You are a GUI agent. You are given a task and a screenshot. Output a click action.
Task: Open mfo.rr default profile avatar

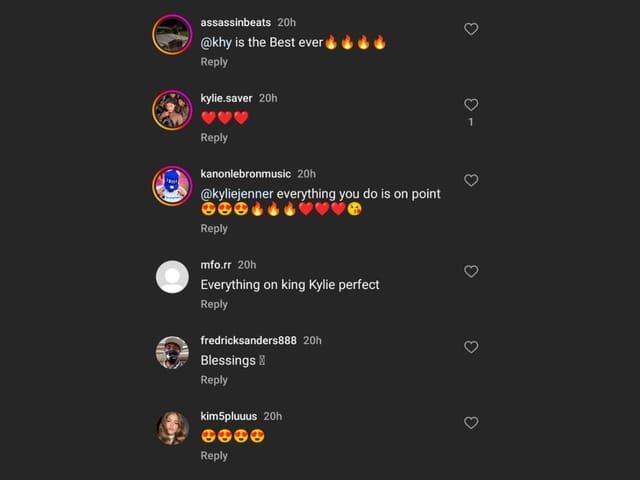tap(172, 277)
